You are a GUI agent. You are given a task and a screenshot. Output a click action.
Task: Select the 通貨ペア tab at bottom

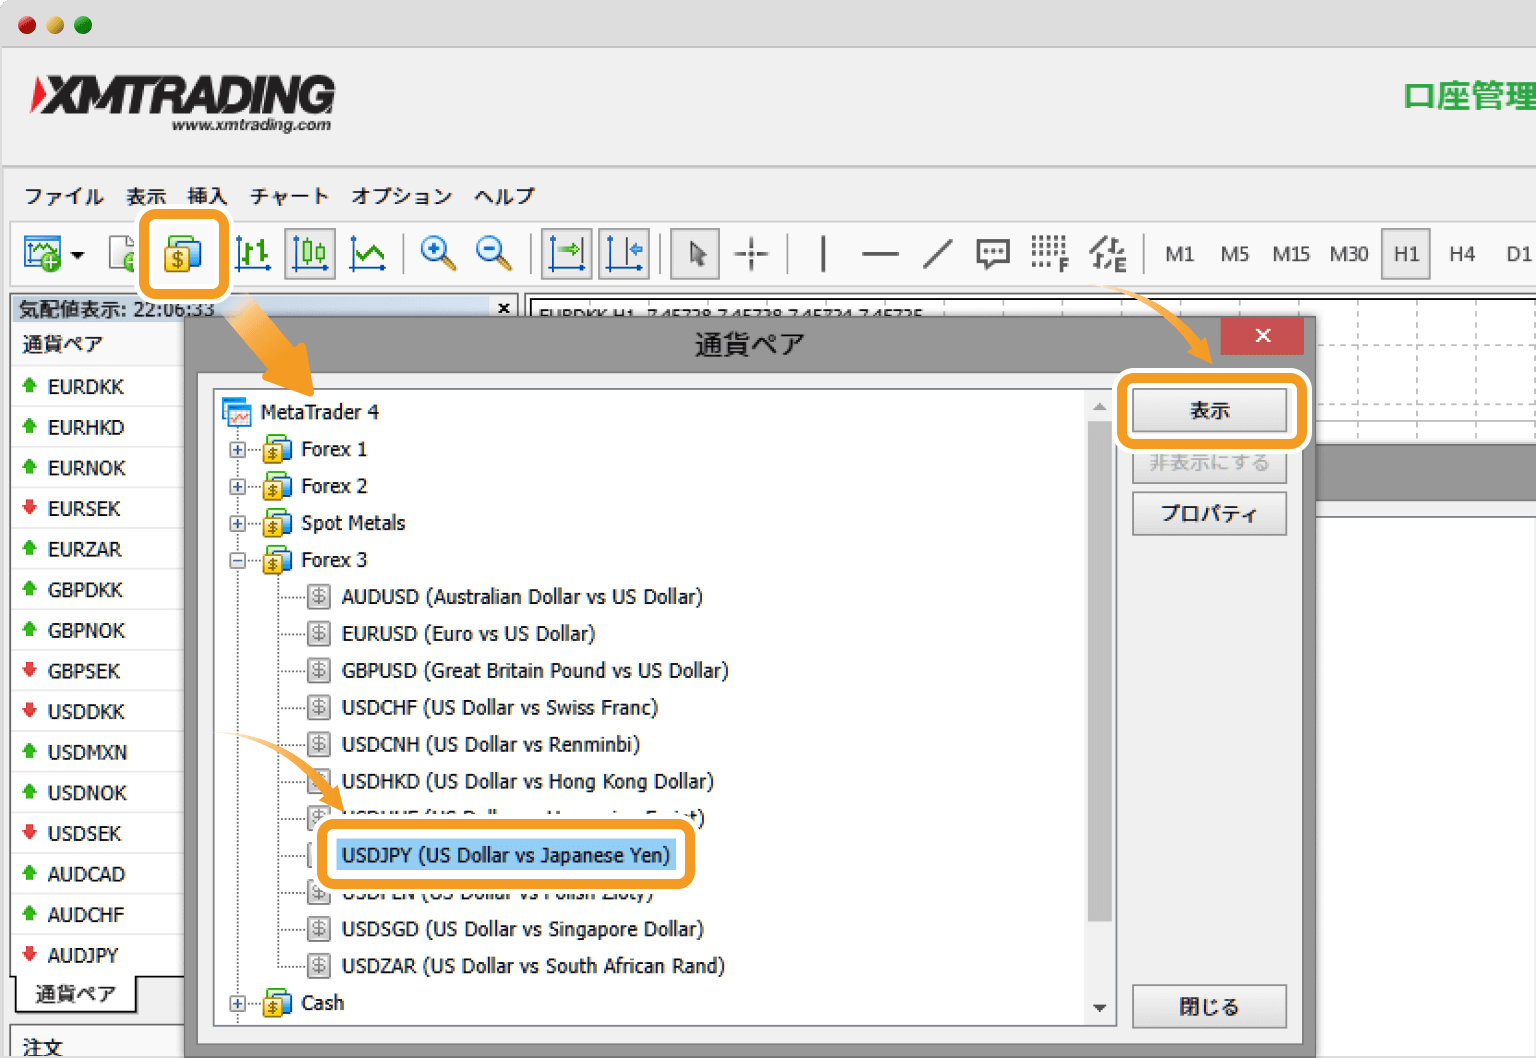point(76,994)
